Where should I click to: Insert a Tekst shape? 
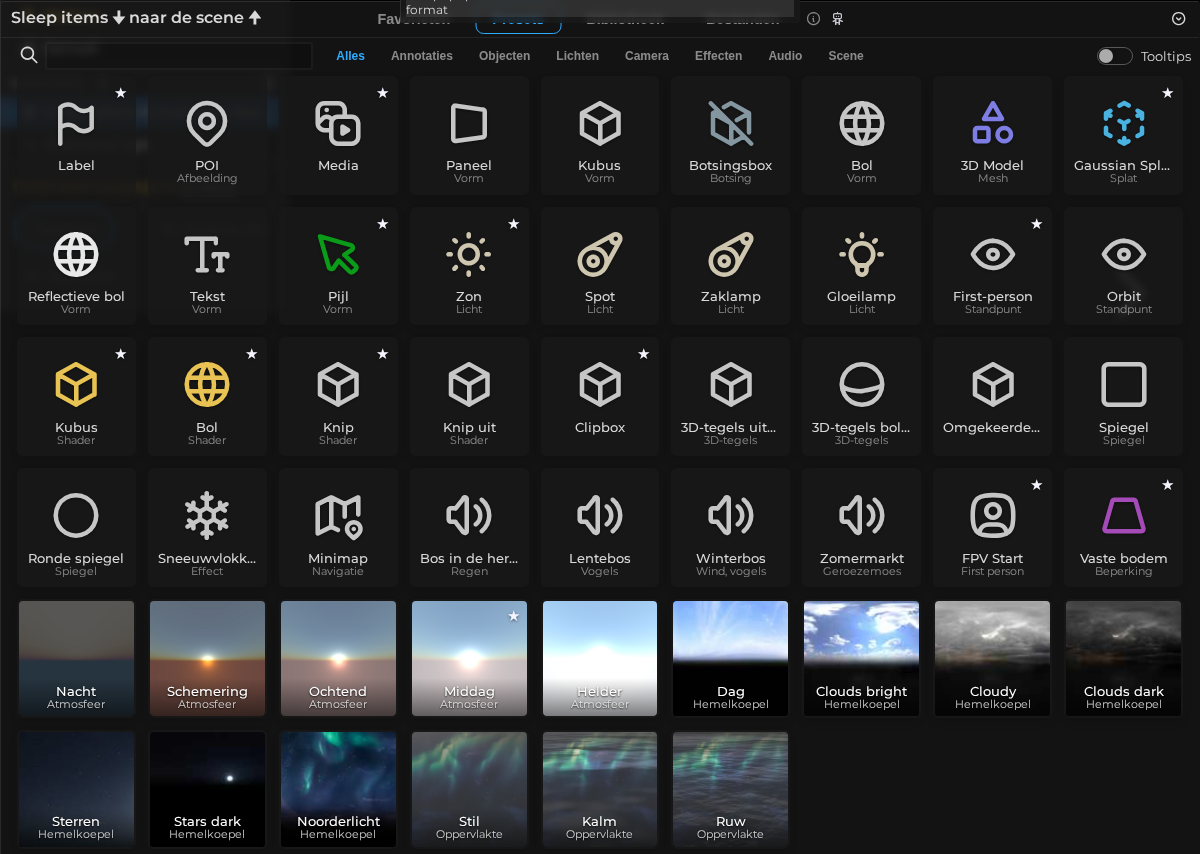click(x=207, y=265)
